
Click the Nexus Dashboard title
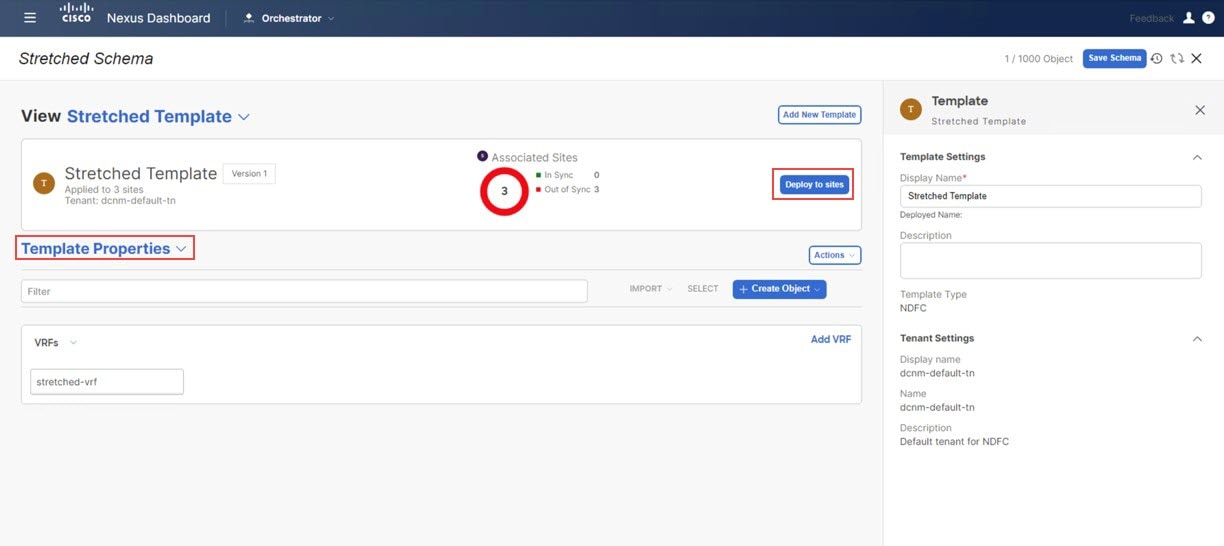click(158, 18)
